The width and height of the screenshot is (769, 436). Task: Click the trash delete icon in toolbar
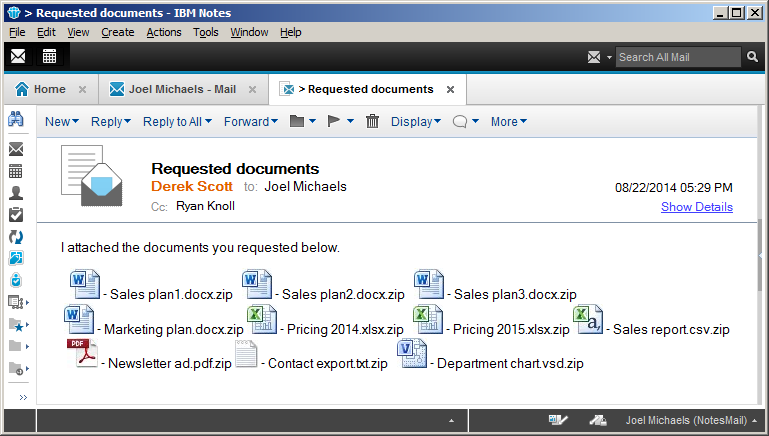[372, 121]
